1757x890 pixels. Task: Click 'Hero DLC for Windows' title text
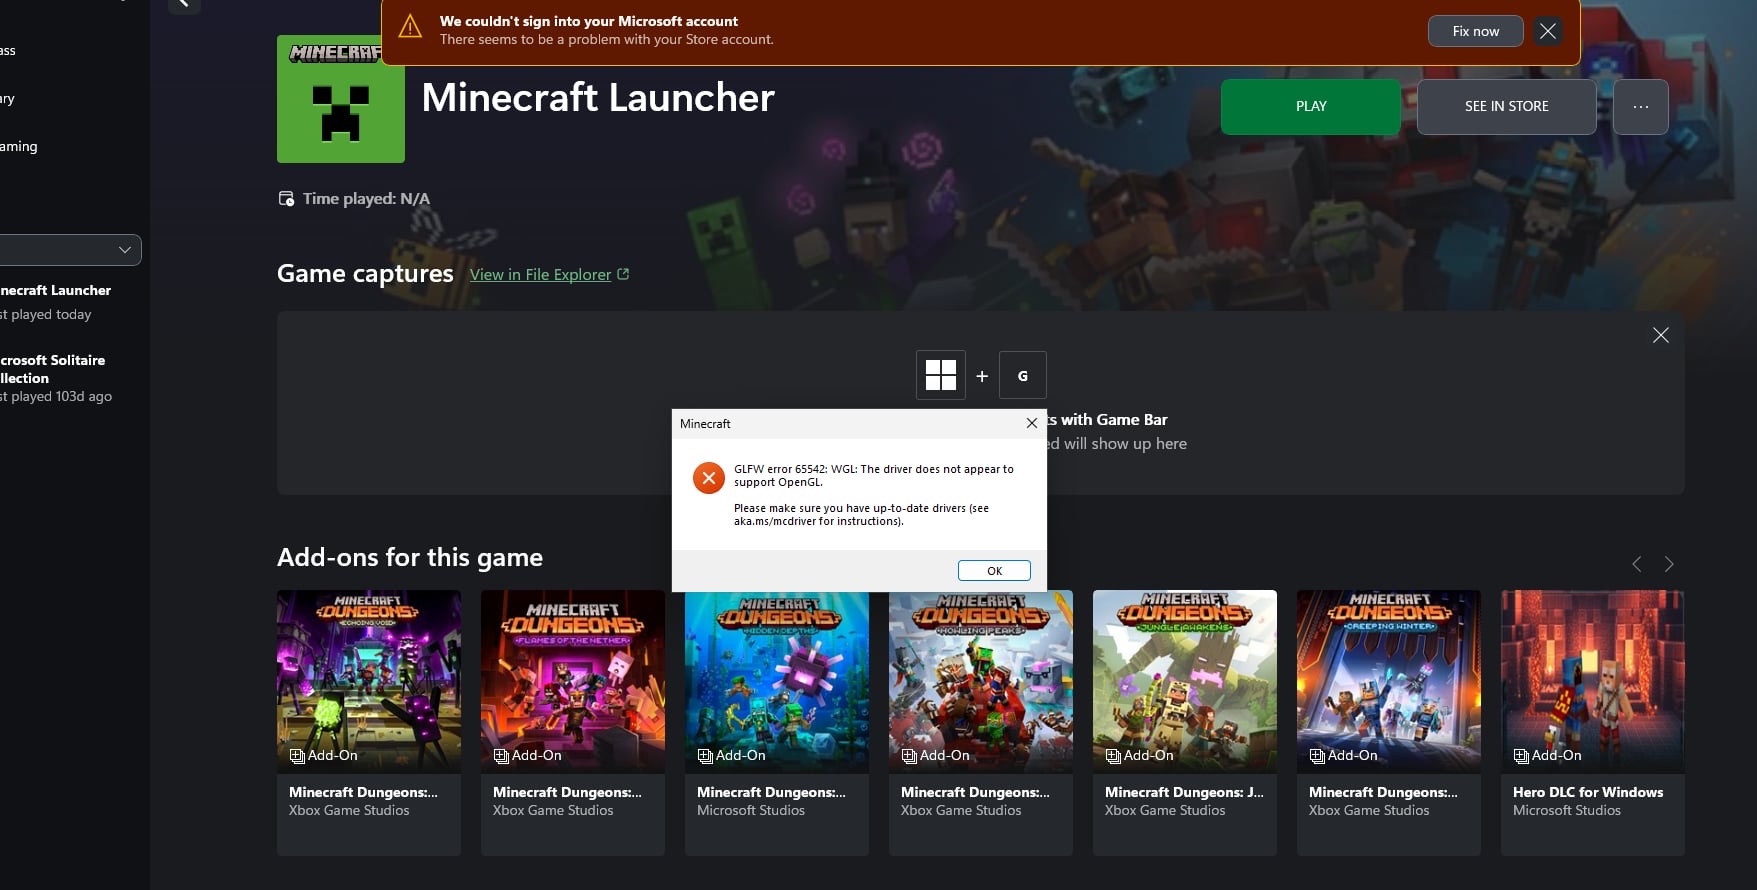(1588, 792)
